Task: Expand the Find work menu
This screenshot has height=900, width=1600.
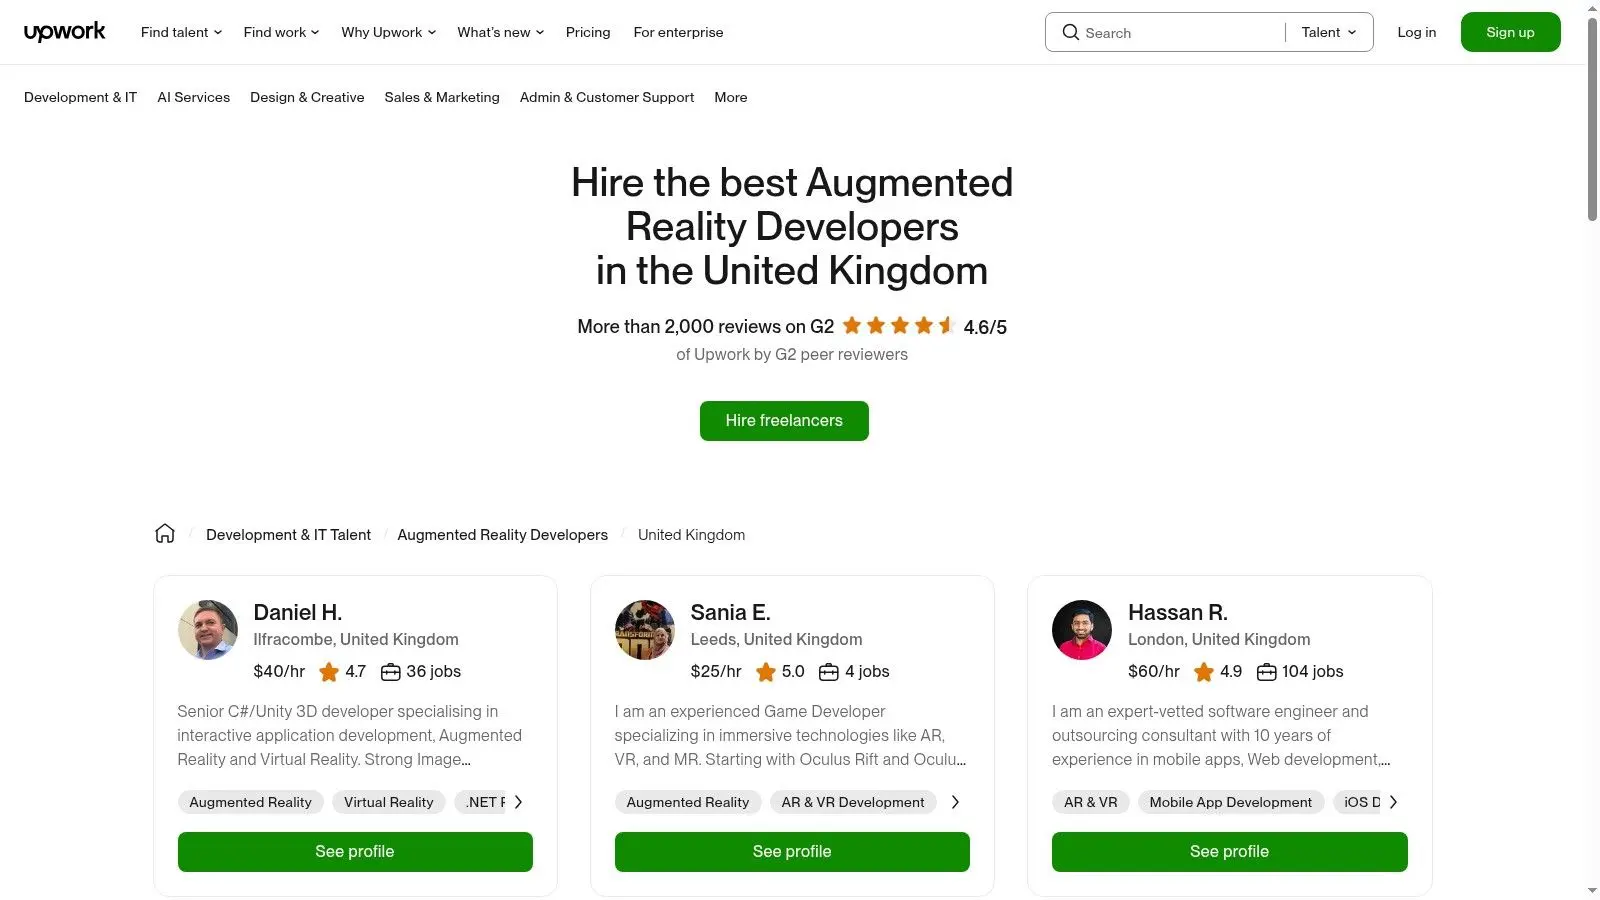Action: [x=280, y=31]
